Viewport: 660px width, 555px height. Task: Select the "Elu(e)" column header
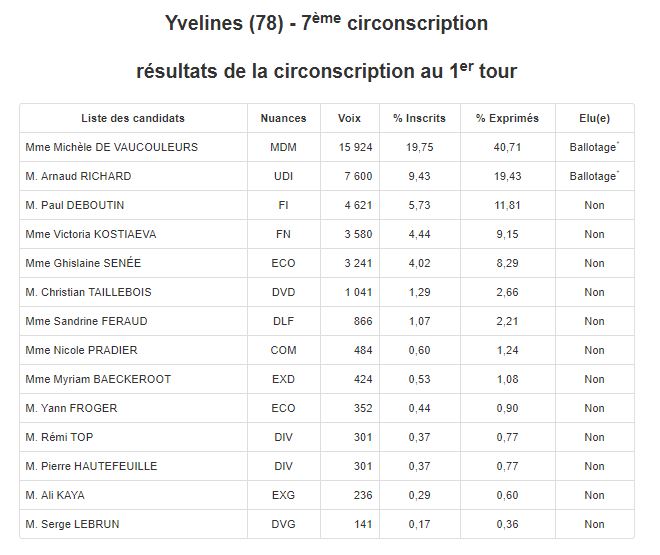(x=594, y=118)
